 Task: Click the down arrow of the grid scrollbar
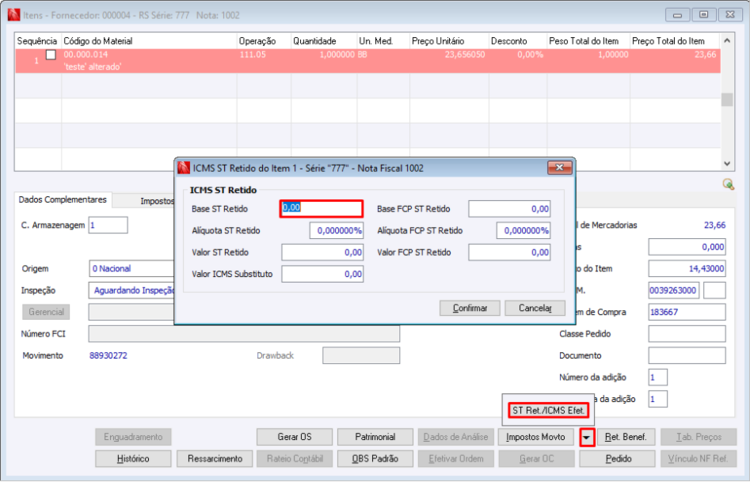[727, 163]
